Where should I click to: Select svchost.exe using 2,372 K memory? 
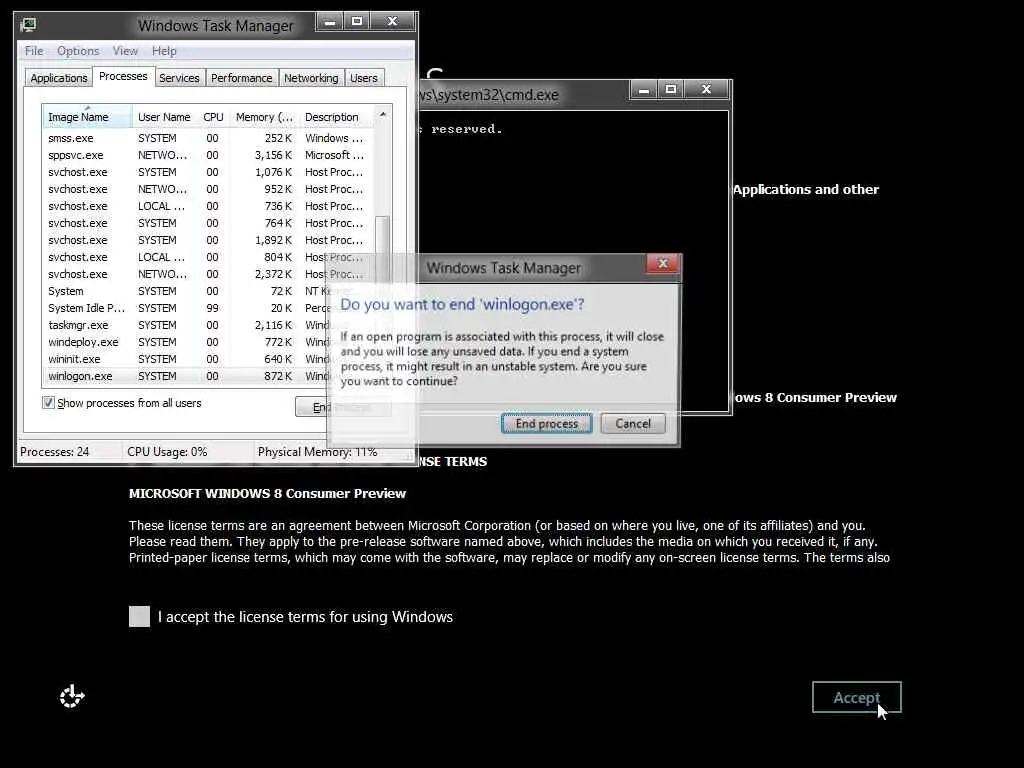click(x=208, y=274)
